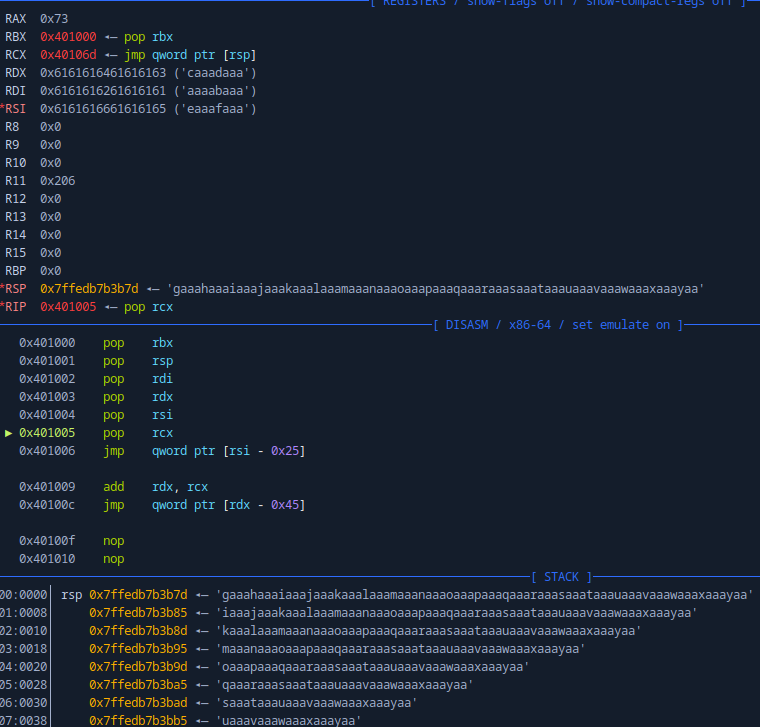Image resolution: width=760 pixels, height=727 pixels.
Task: Select the RIP register value 0x401005
Action: point(68,307)
